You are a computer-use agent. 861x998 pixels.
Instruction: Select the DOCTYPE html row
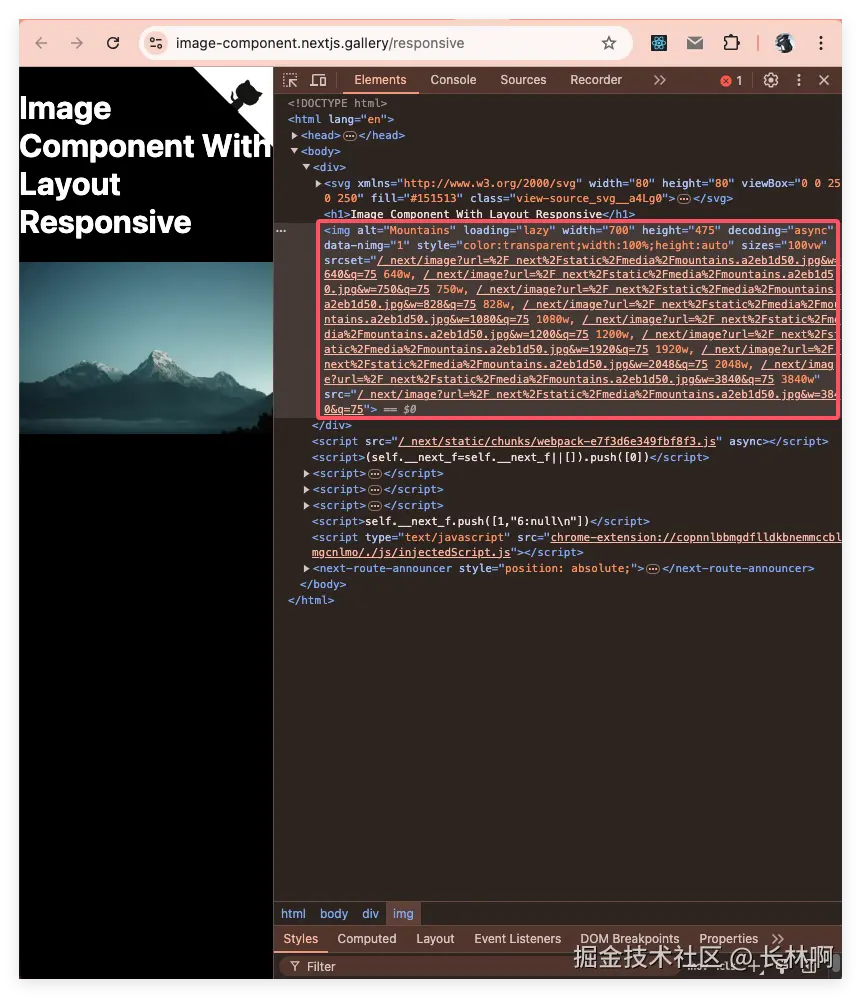pyautogui.click(x=337, y=103)
